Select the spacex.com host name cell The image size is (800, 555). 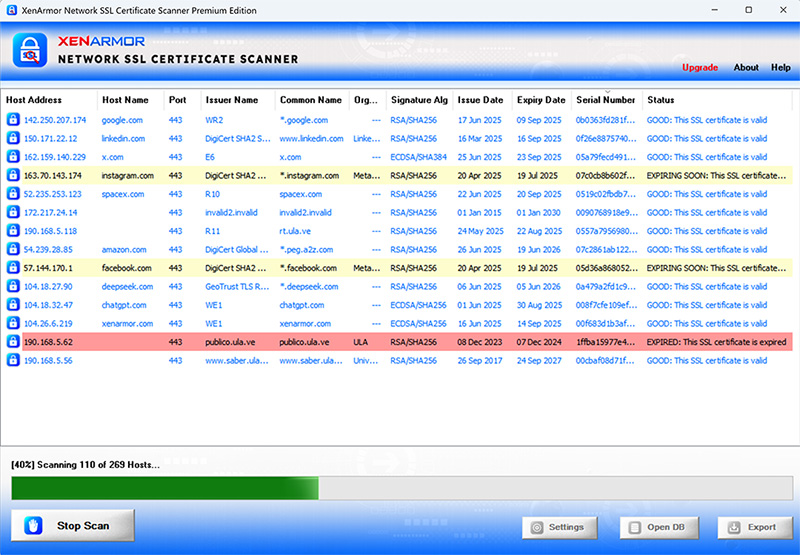(x=122, y=194)
